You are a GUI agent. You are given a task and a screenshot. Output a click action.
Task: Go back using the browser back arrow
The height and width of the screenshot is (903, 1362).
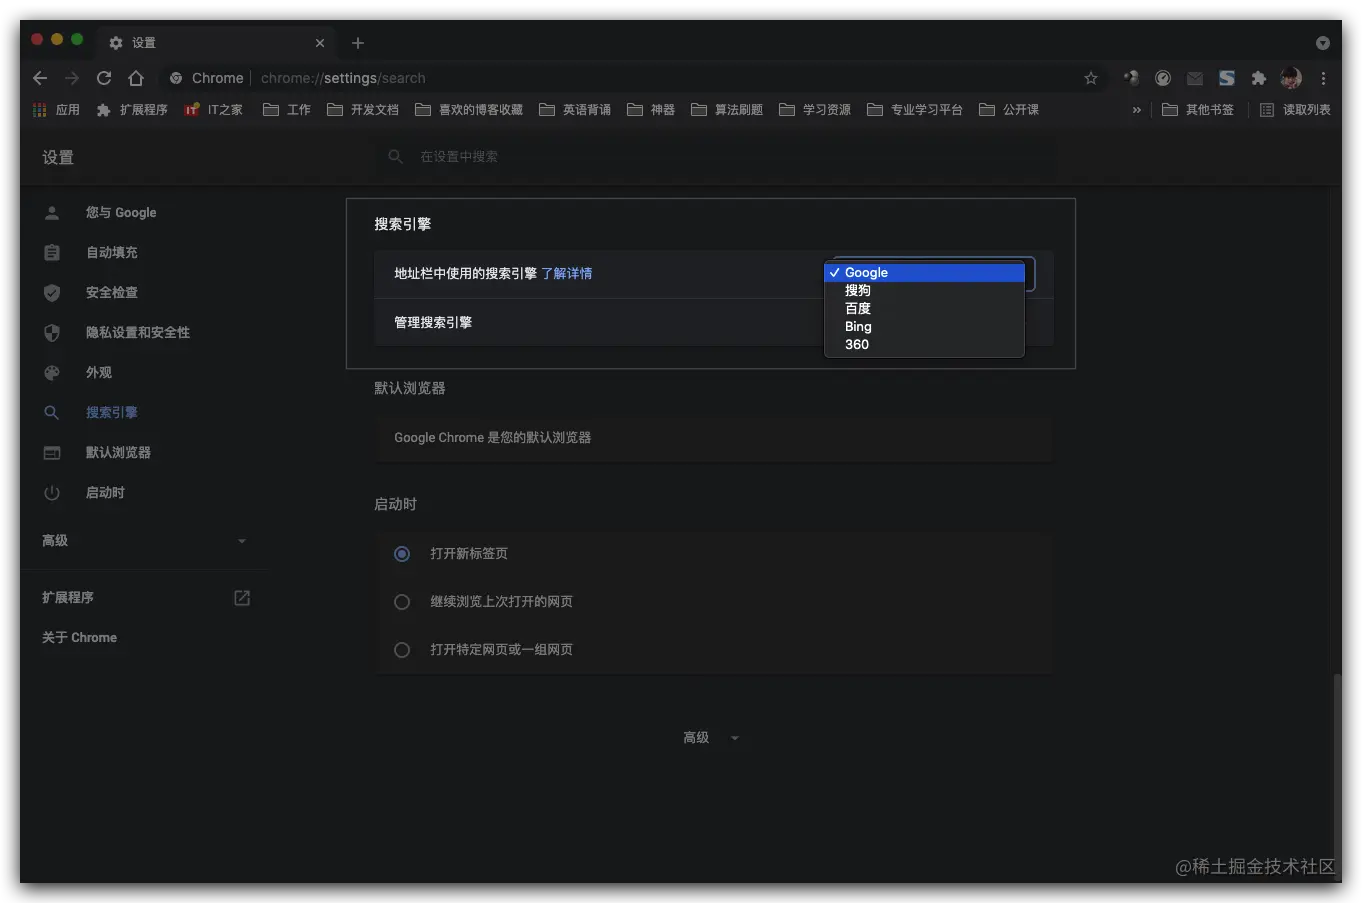coord(40,78)
